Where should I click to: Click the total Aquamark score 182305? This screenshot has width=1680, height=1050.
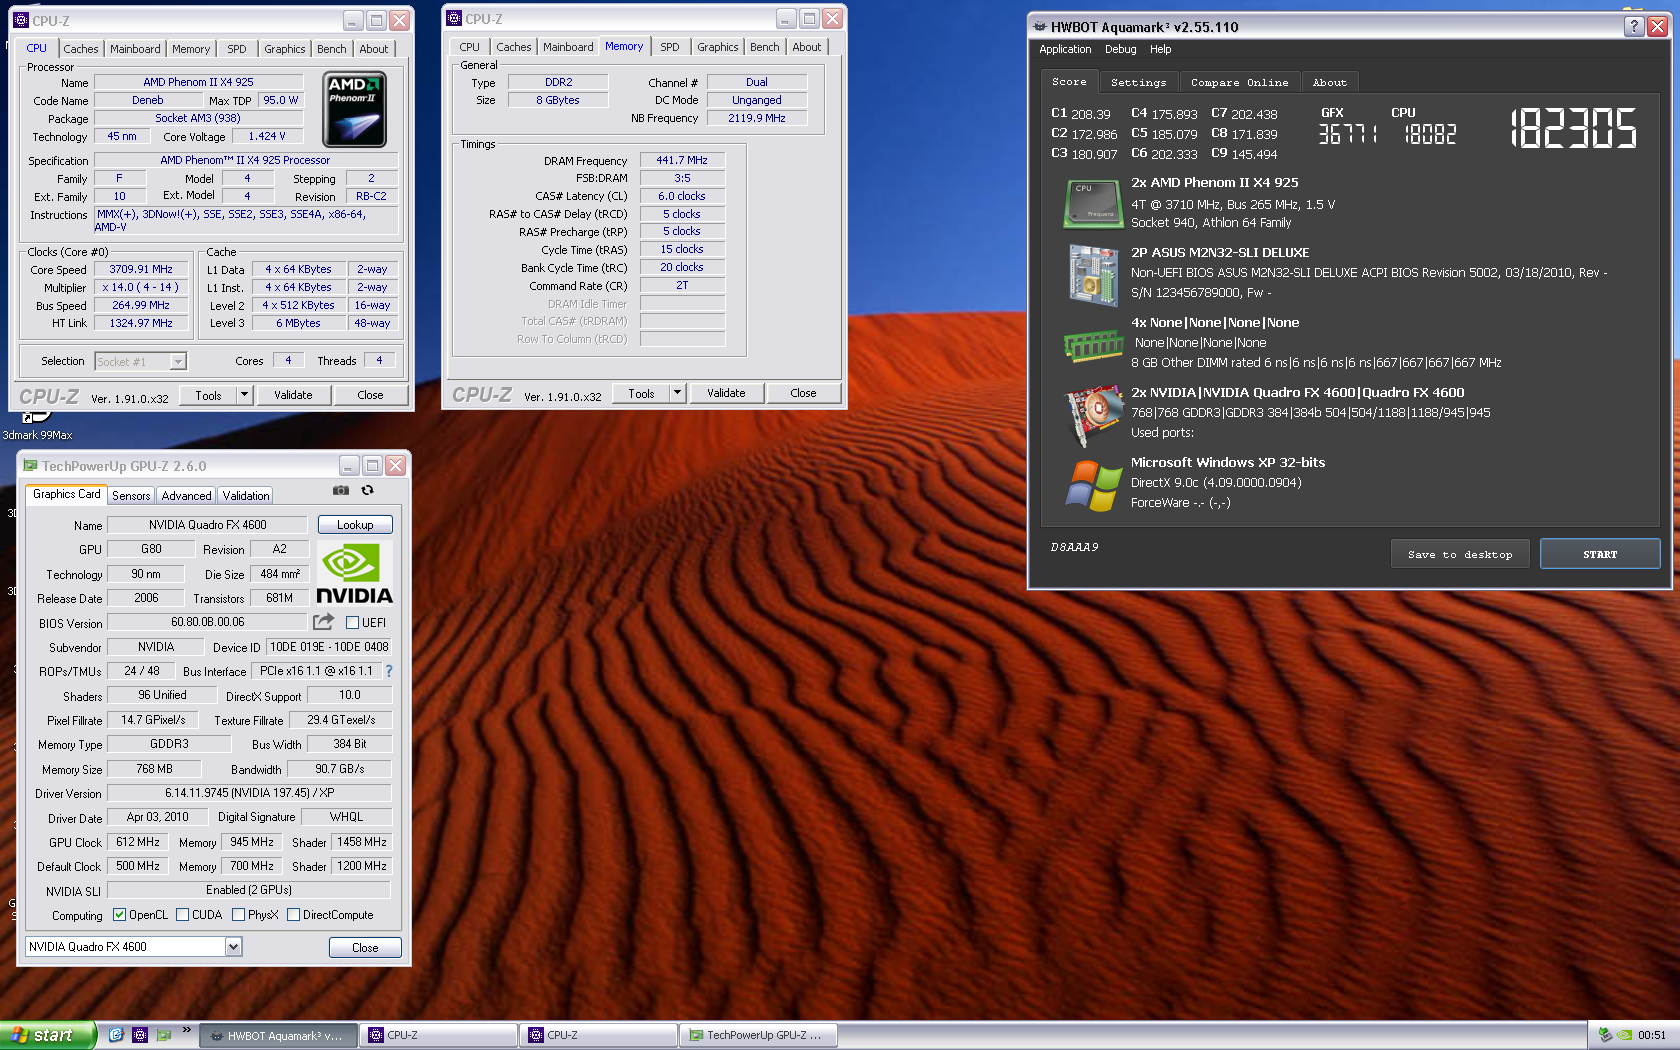pyautogui.click(x=1574, y=128)
